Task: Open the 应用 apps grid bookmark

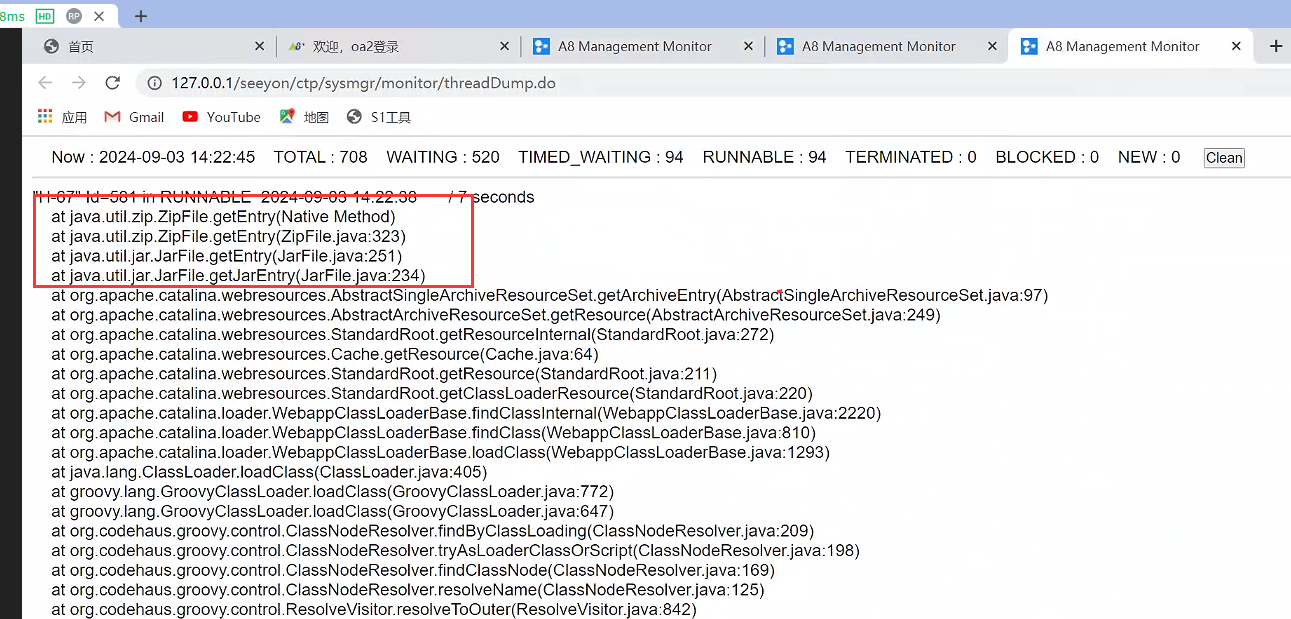Action: point(62,117)
